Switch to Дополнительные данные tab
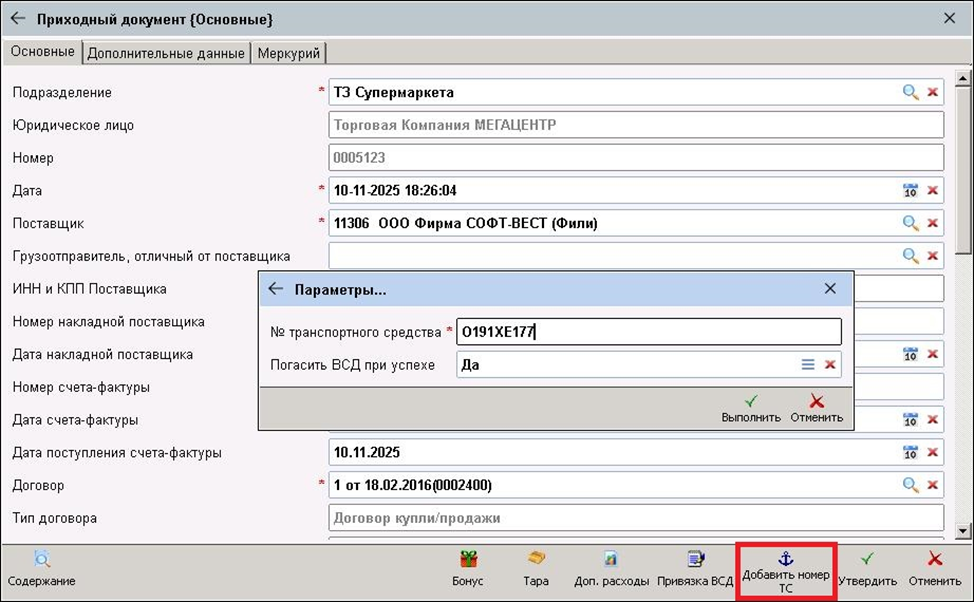Viewport: 974px width, 602px height. point(166,53)
